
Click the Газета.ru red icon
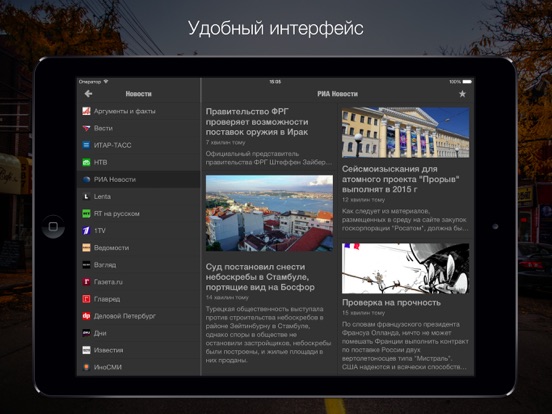[86, 282]
